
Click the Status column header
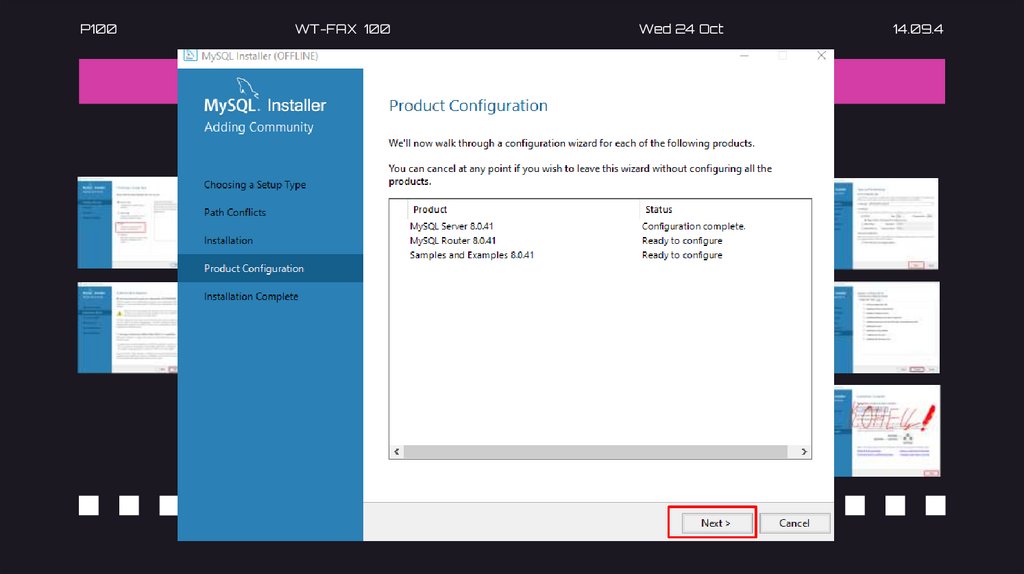point(725,210)
